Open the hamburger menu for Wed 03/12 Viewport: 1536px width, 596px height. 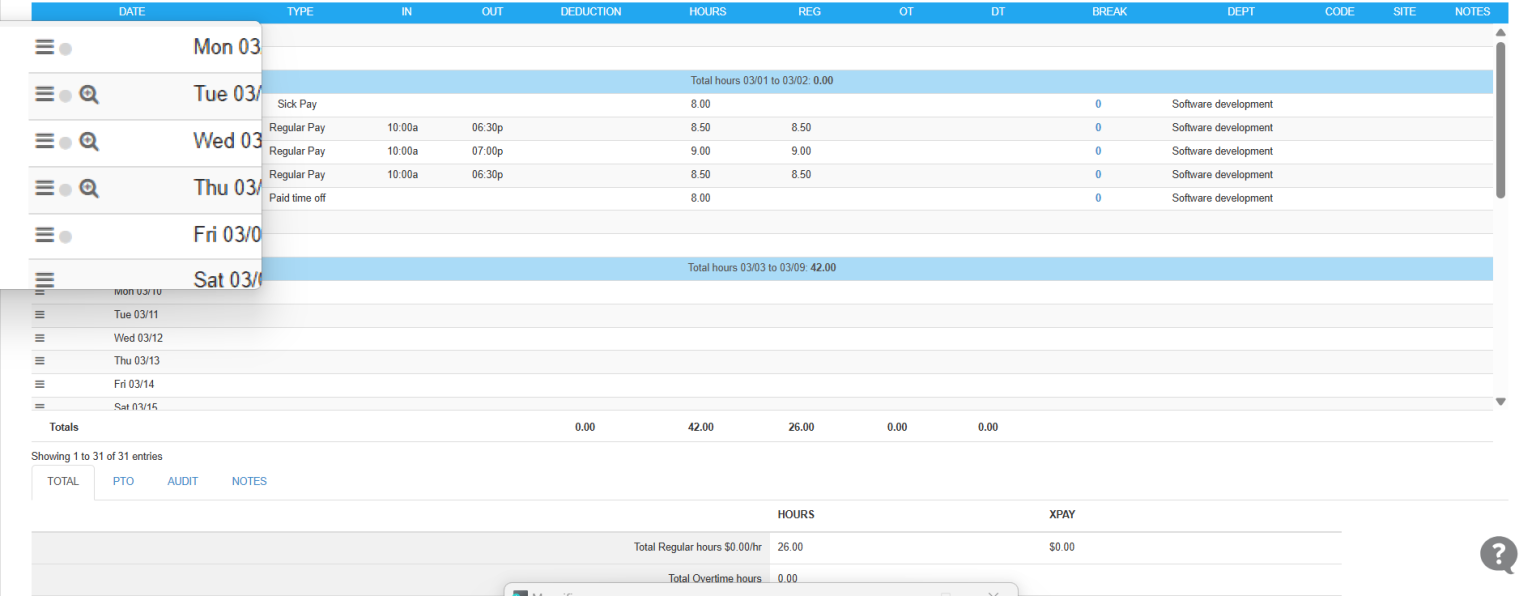pyautogui.click(x=38, y=337)
